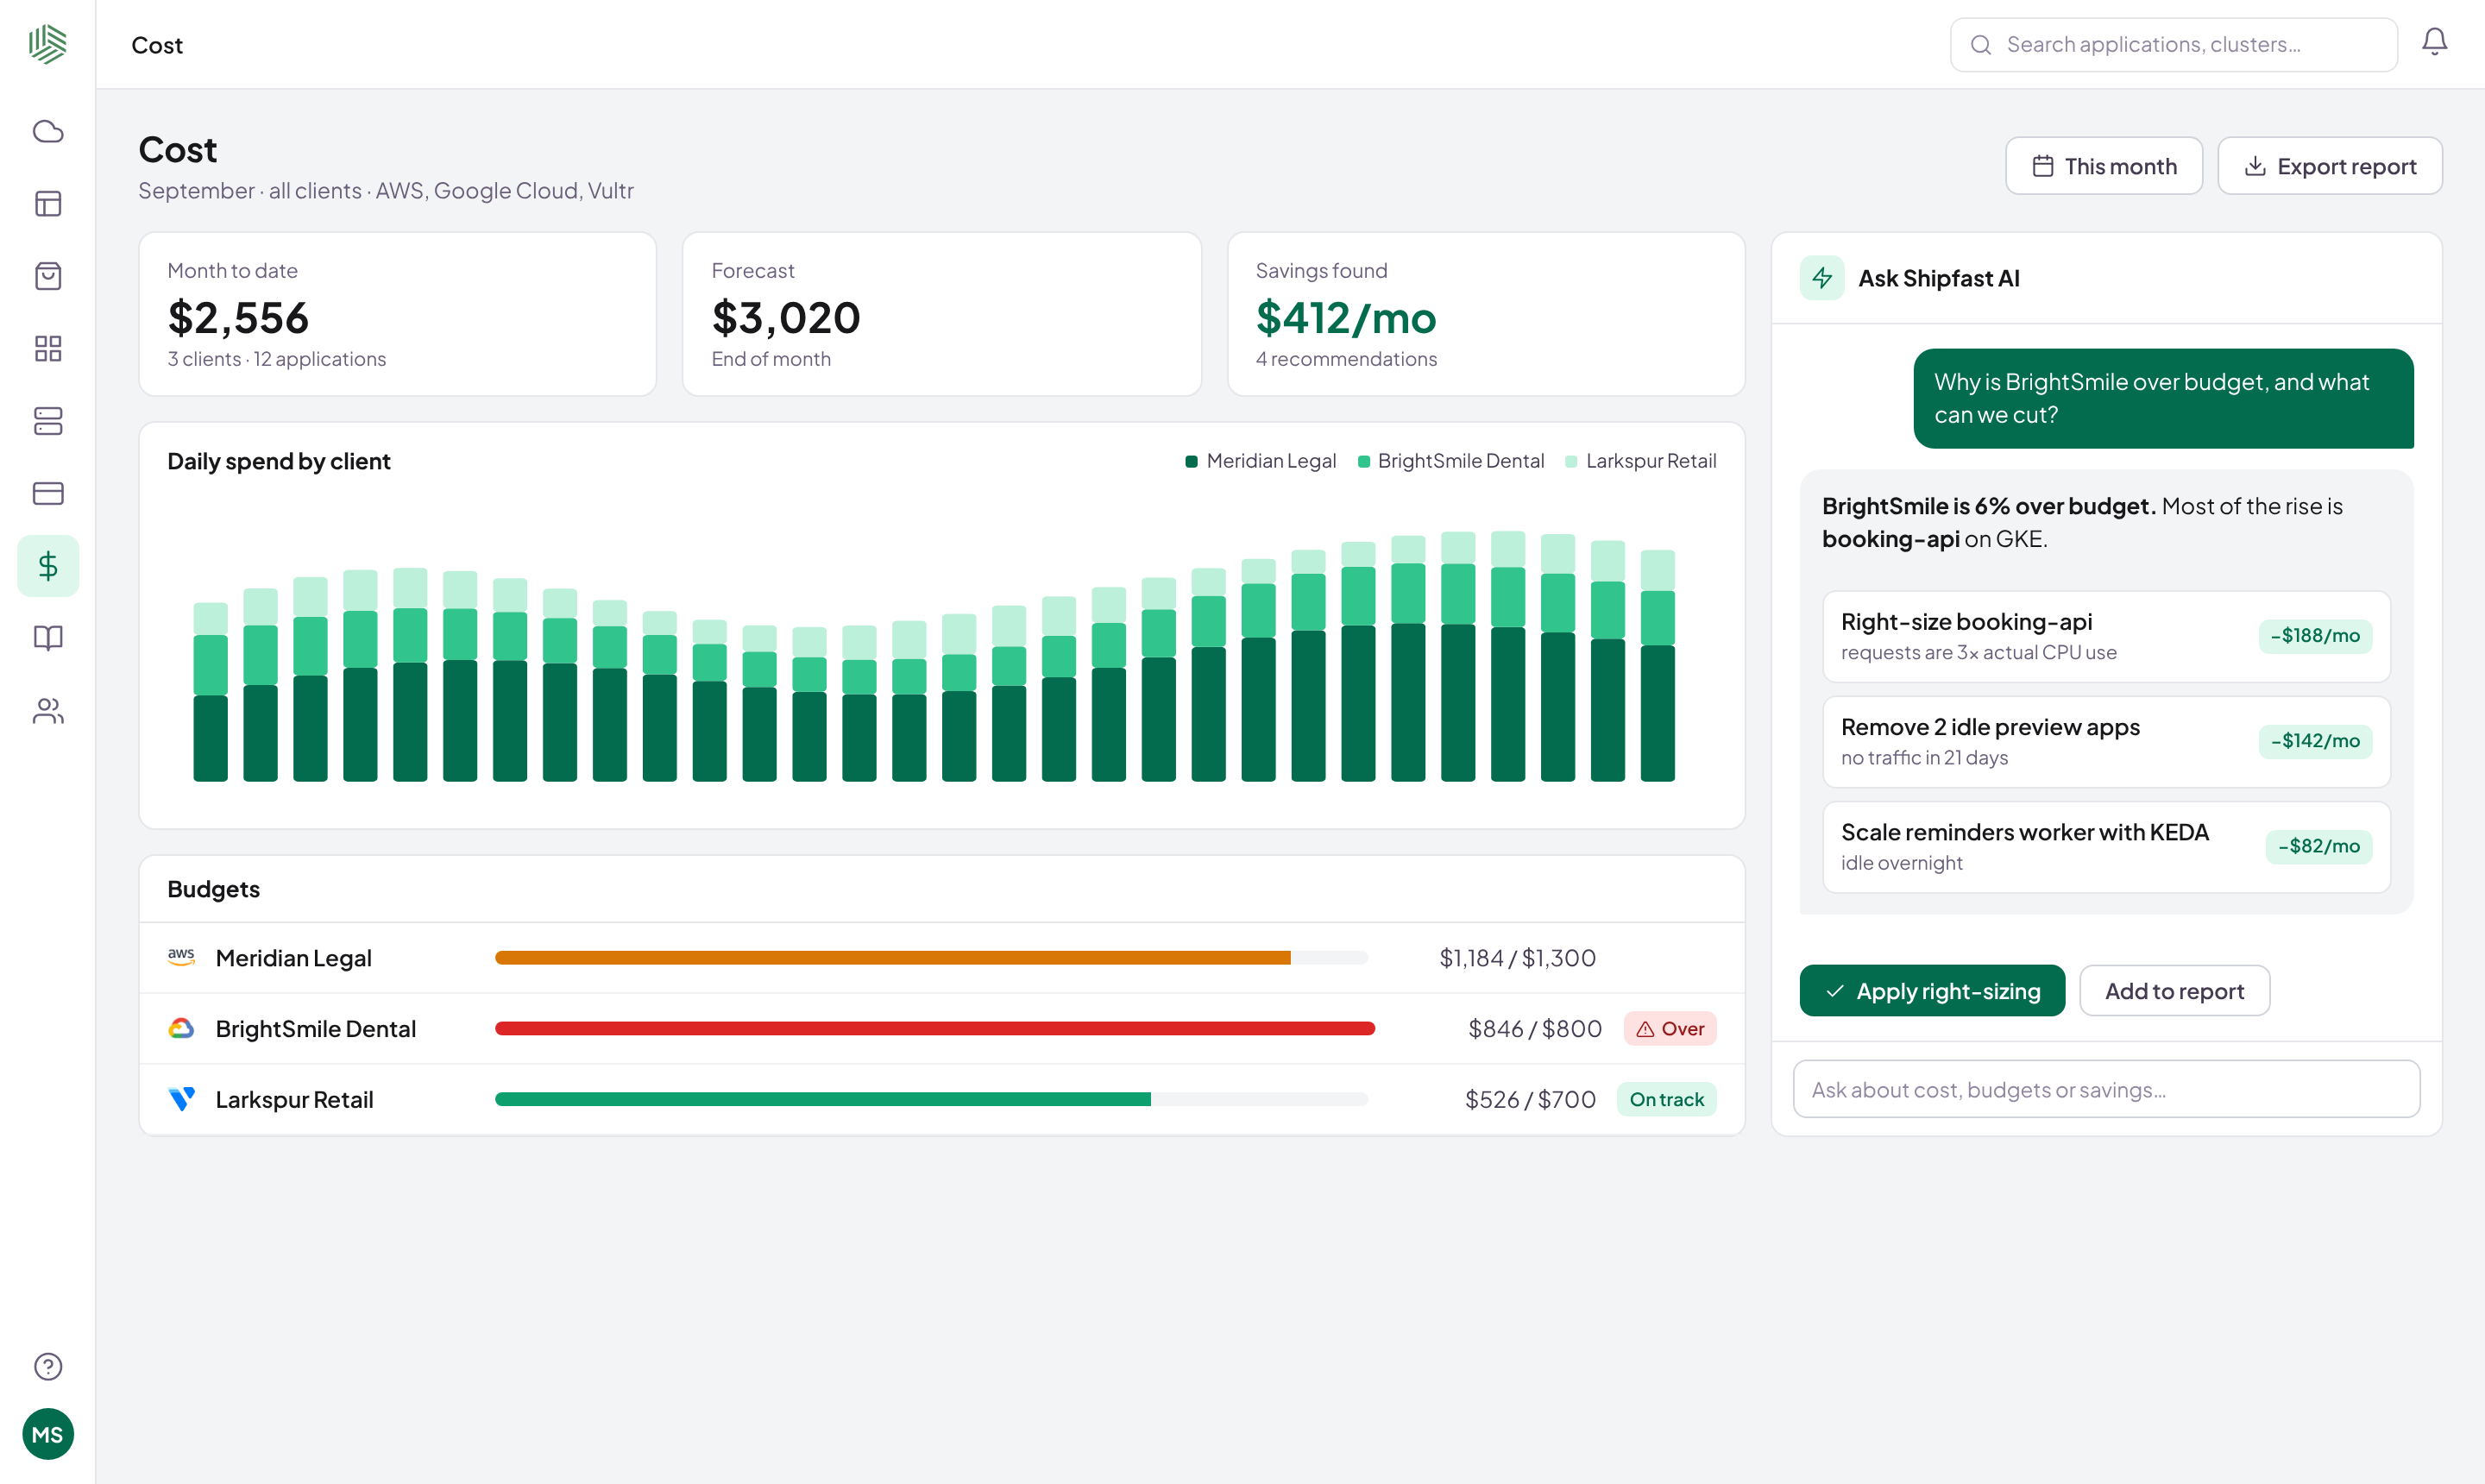Open the cloud sidebar icon
Viewport: 2485px width, 1484px height.
pyautogui.click(x=48, y=131)
